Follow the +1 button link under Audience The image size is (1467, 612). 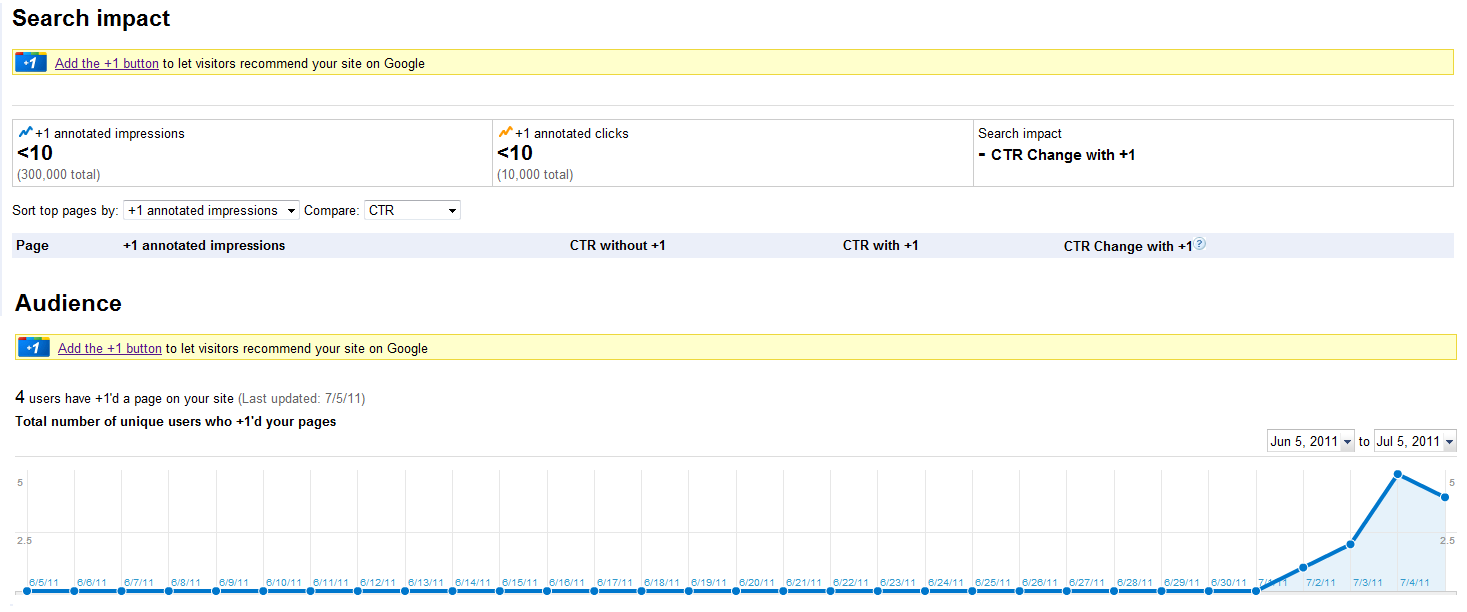pos(110,349)
